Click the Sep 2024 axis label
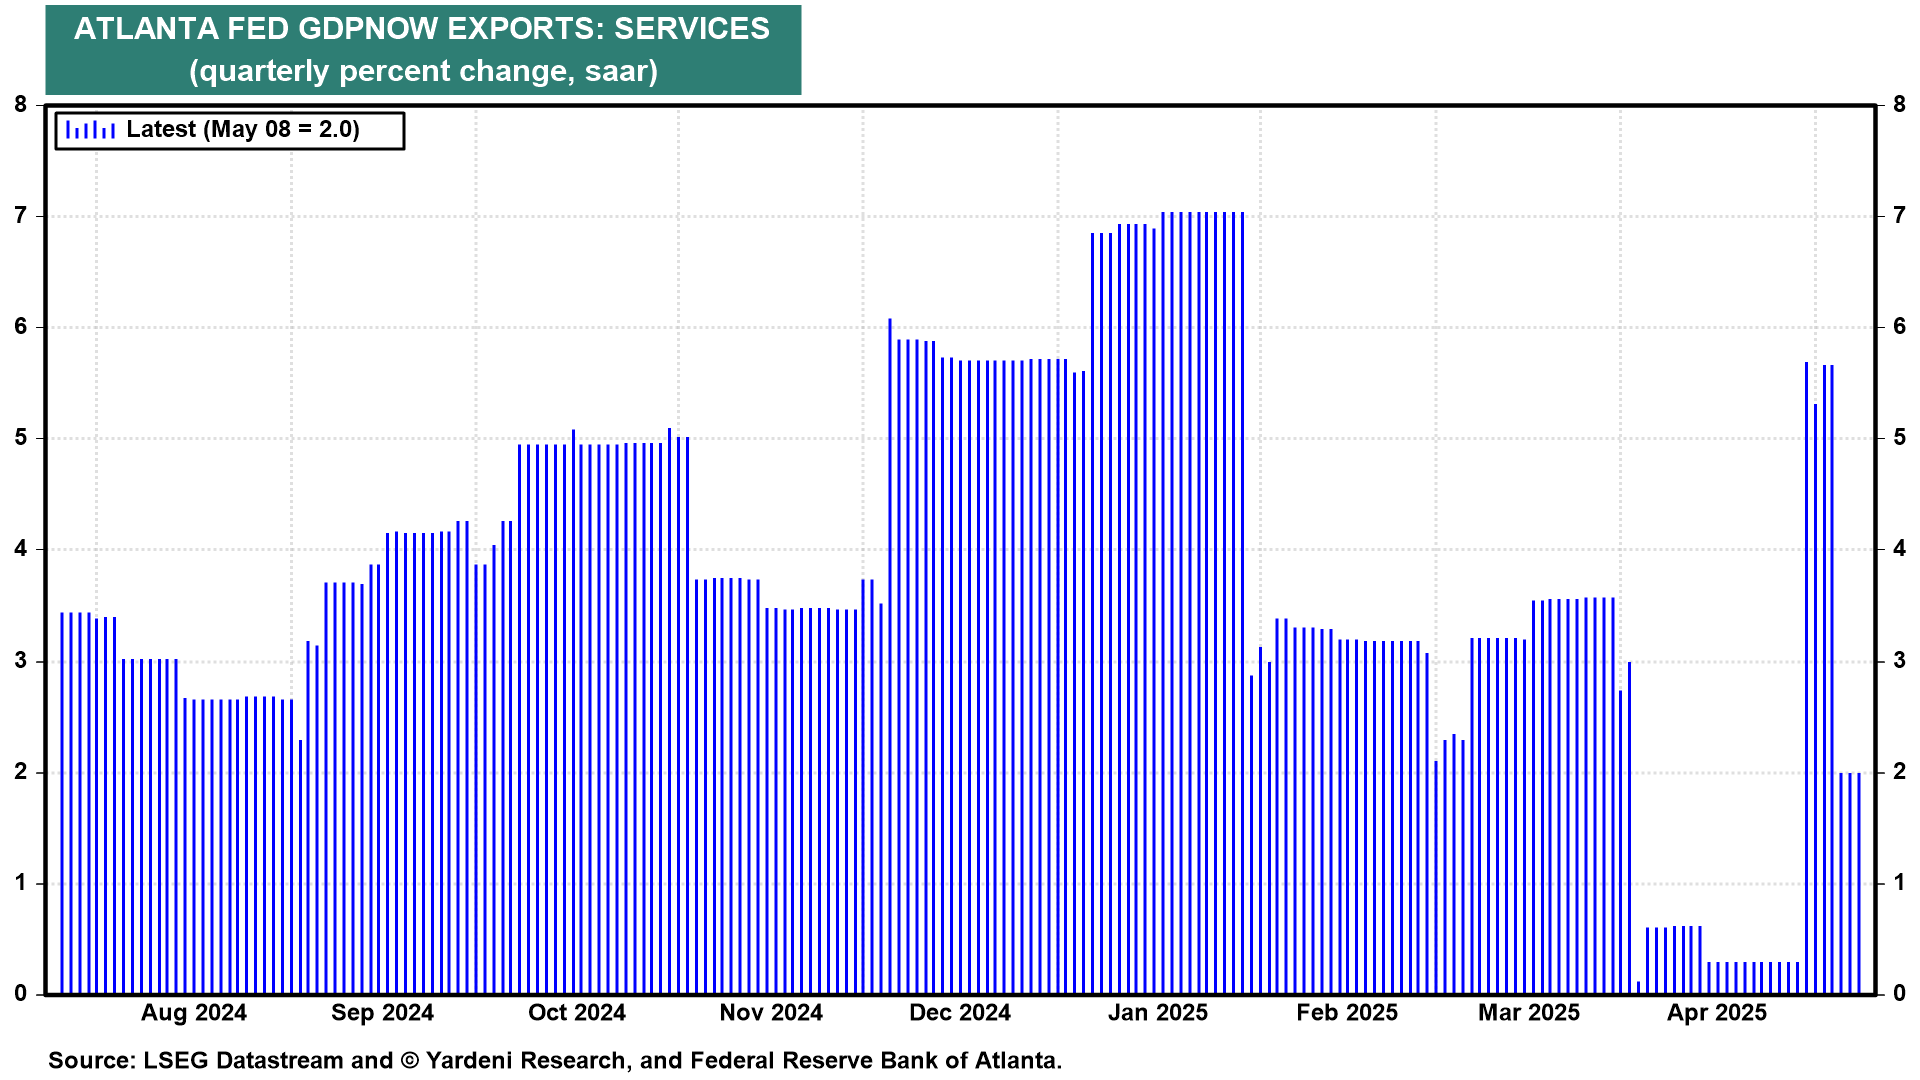1920x1080 pixels. [x=382, y=1013]
